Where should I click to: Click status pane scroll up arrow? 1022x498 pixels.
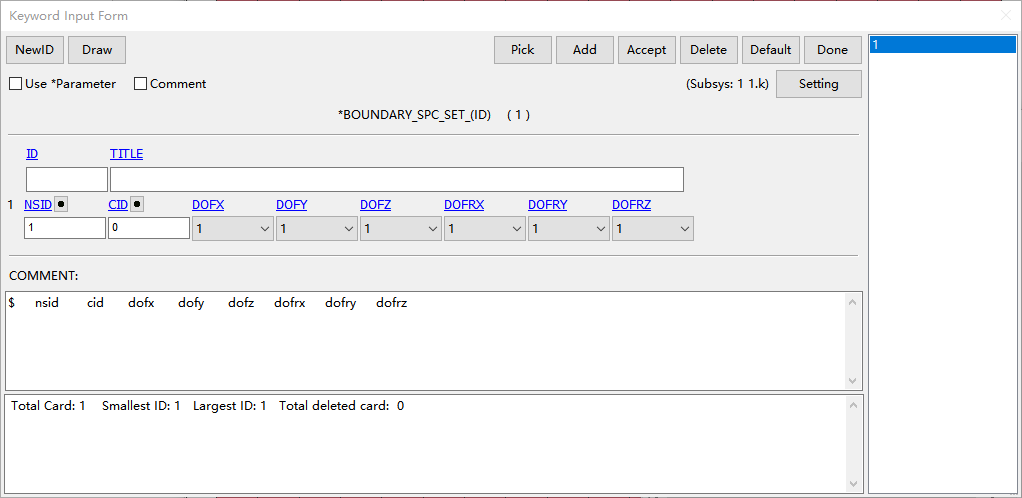[853, 405]
